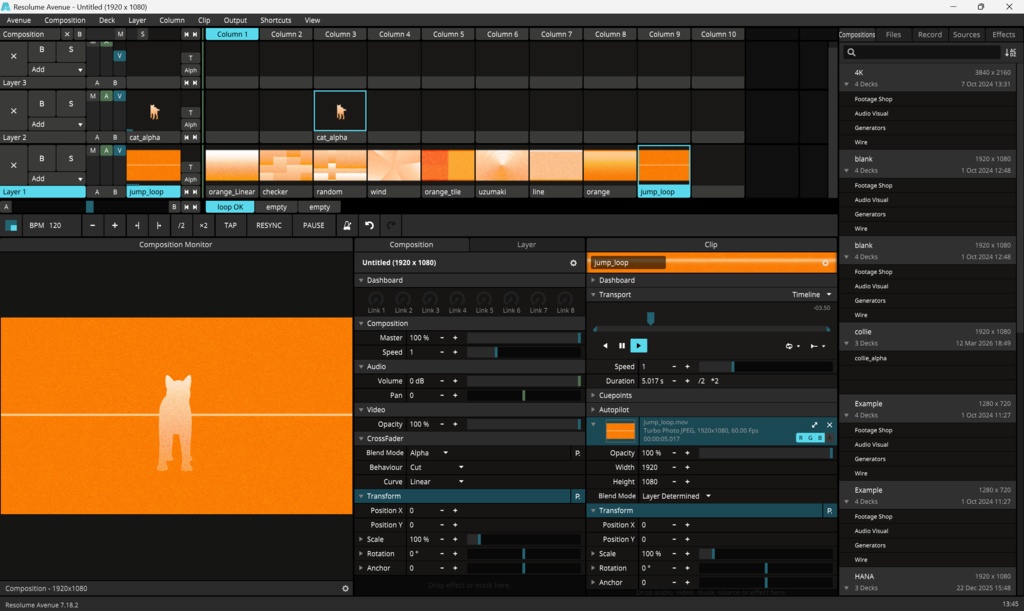Click the blue beat indicator square left of BPM

tap(11, 226)
